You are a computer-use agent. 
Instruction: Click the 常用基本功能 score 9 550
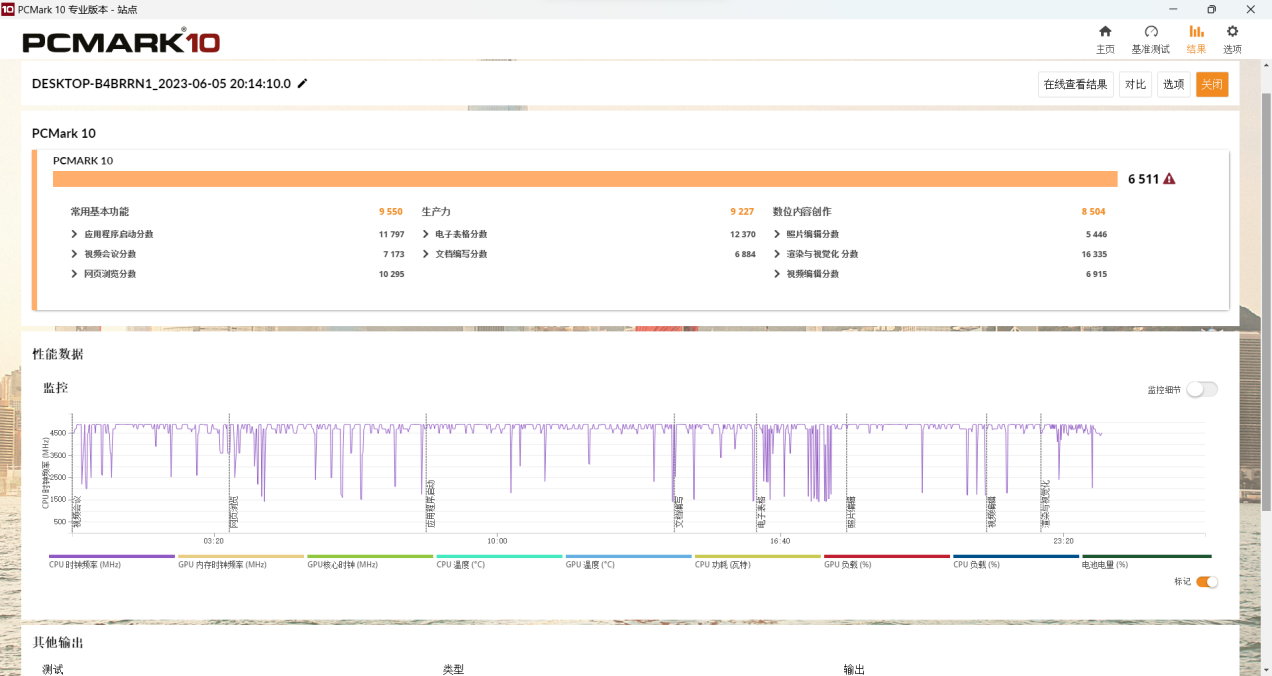(391, 212)
